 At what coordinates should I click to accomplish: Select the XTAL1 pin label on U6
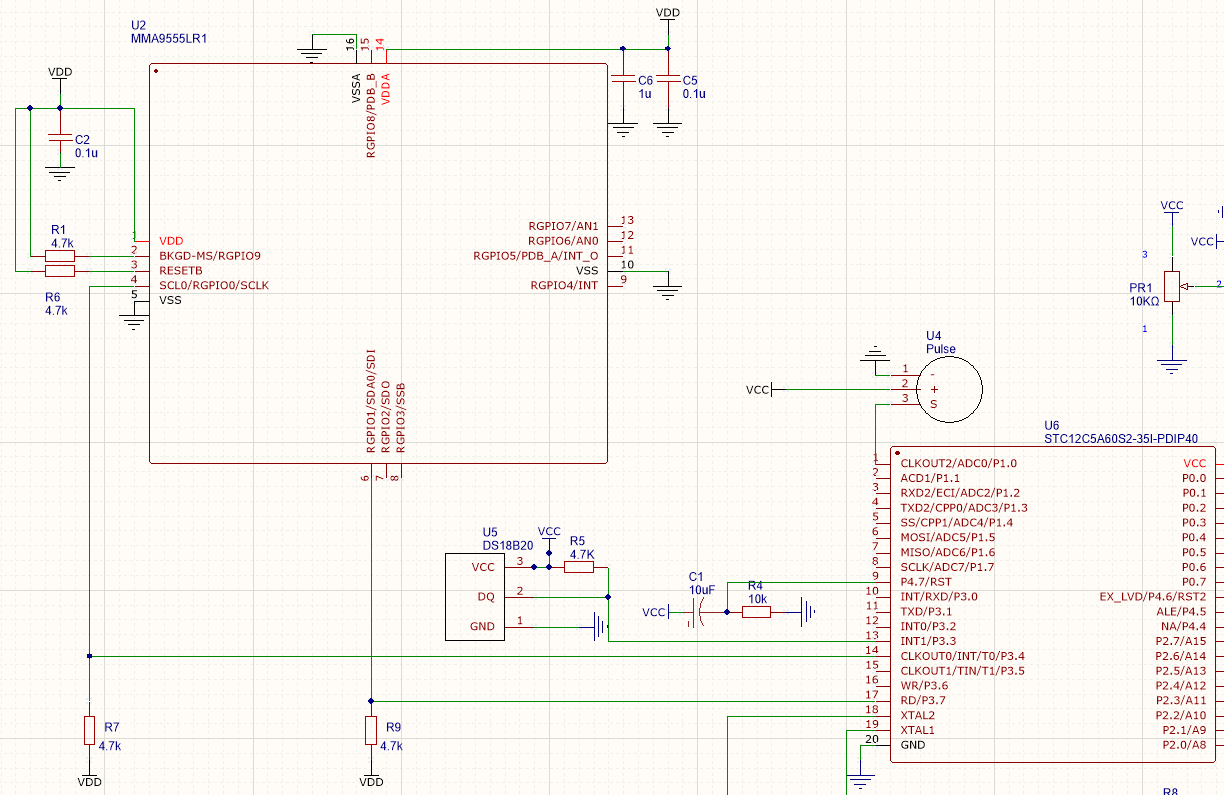point(918,730)
